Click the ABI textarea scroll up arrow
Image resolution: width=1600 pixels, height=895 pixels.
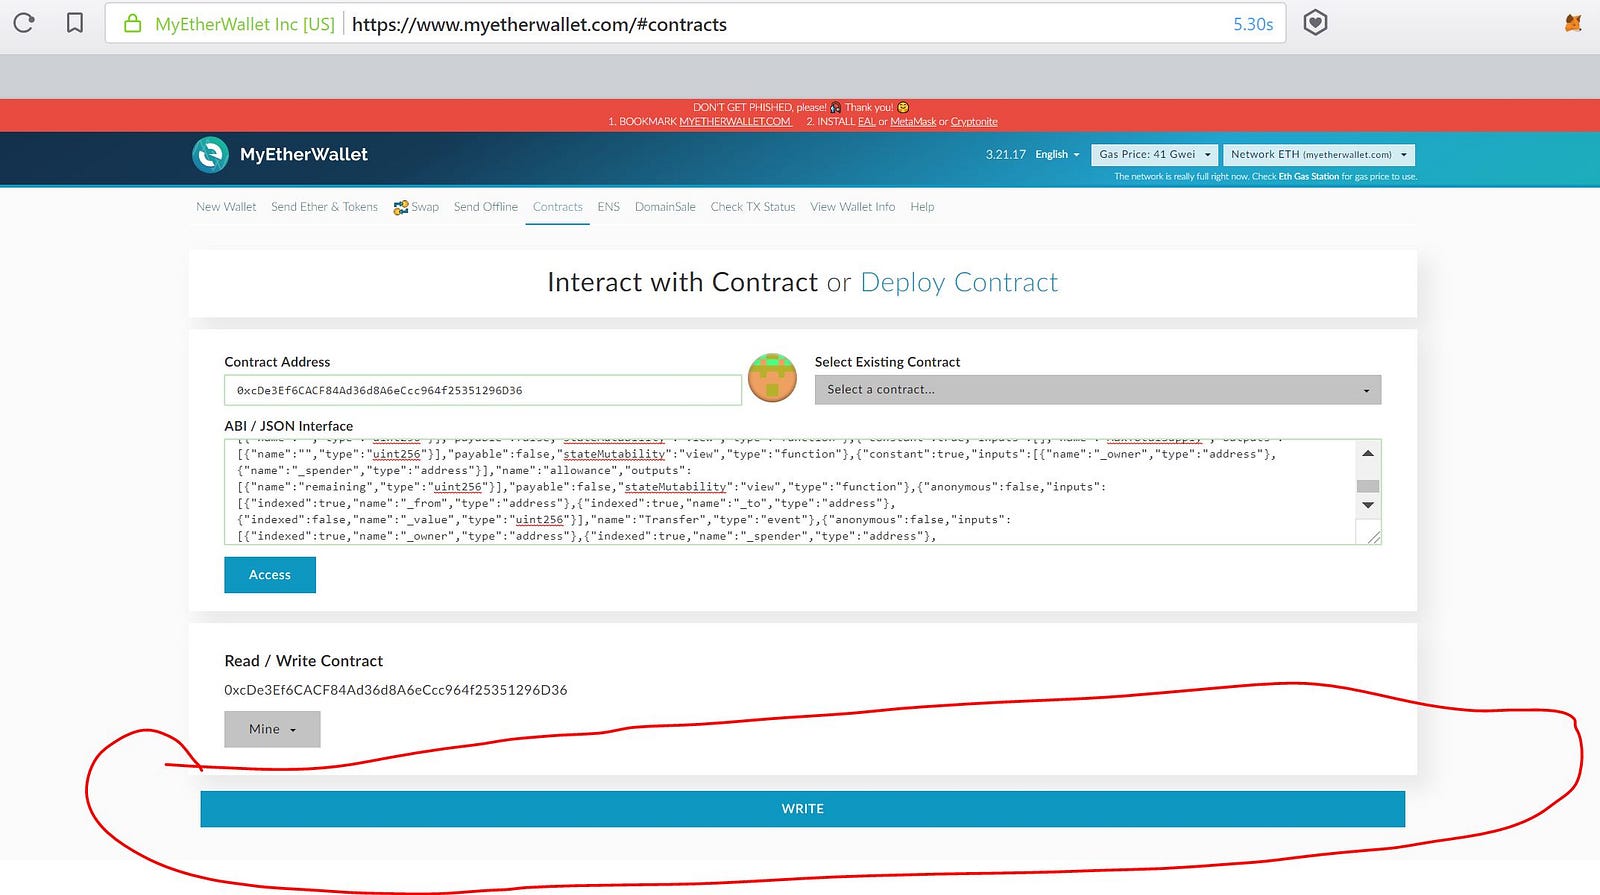[x=1368, y=454]
